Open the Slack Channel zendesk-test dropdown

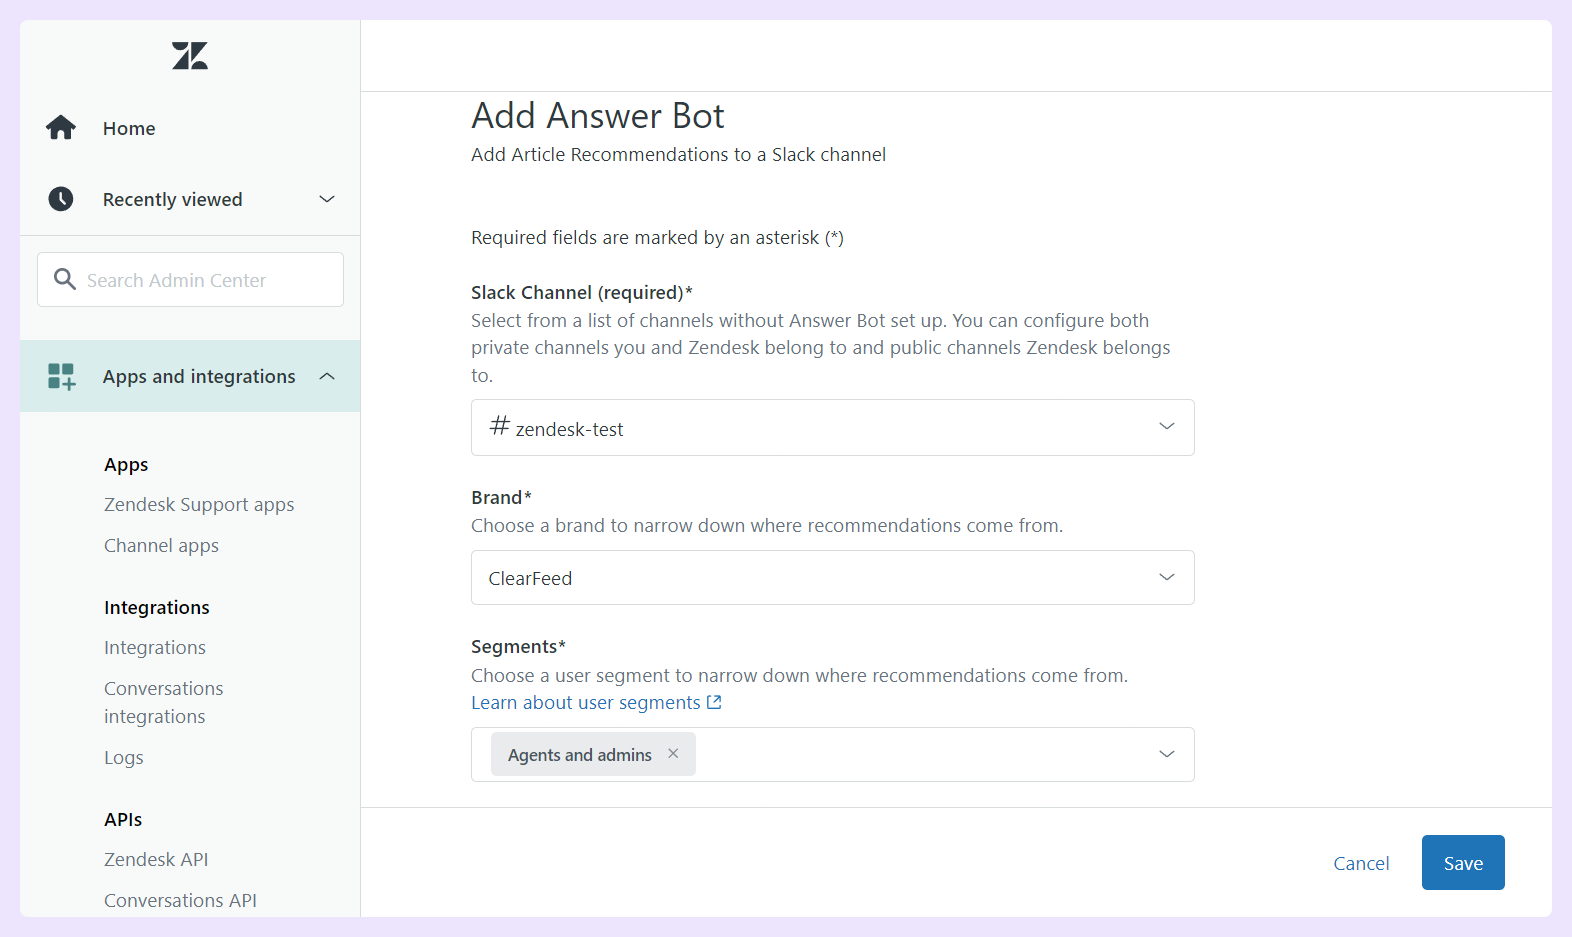832,428
